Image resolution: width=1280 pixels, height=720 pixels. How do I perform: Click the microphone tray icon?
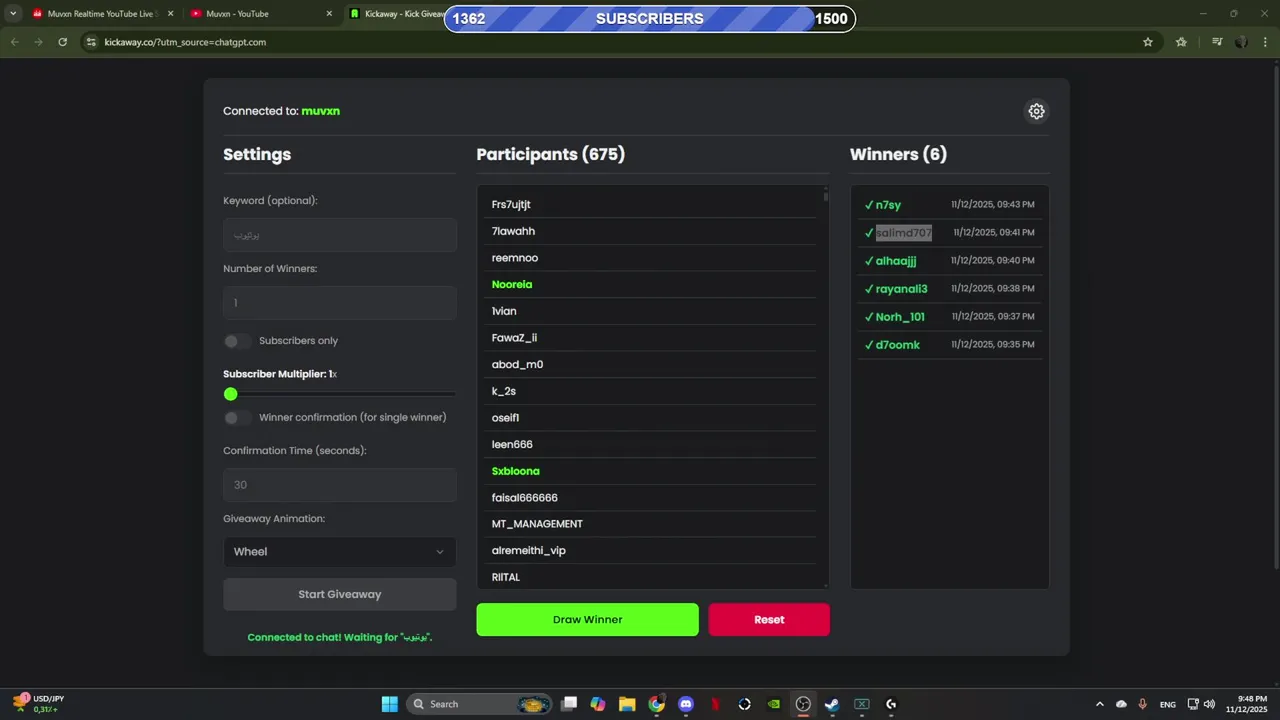pyautogui.click(x=1143, y=704)
